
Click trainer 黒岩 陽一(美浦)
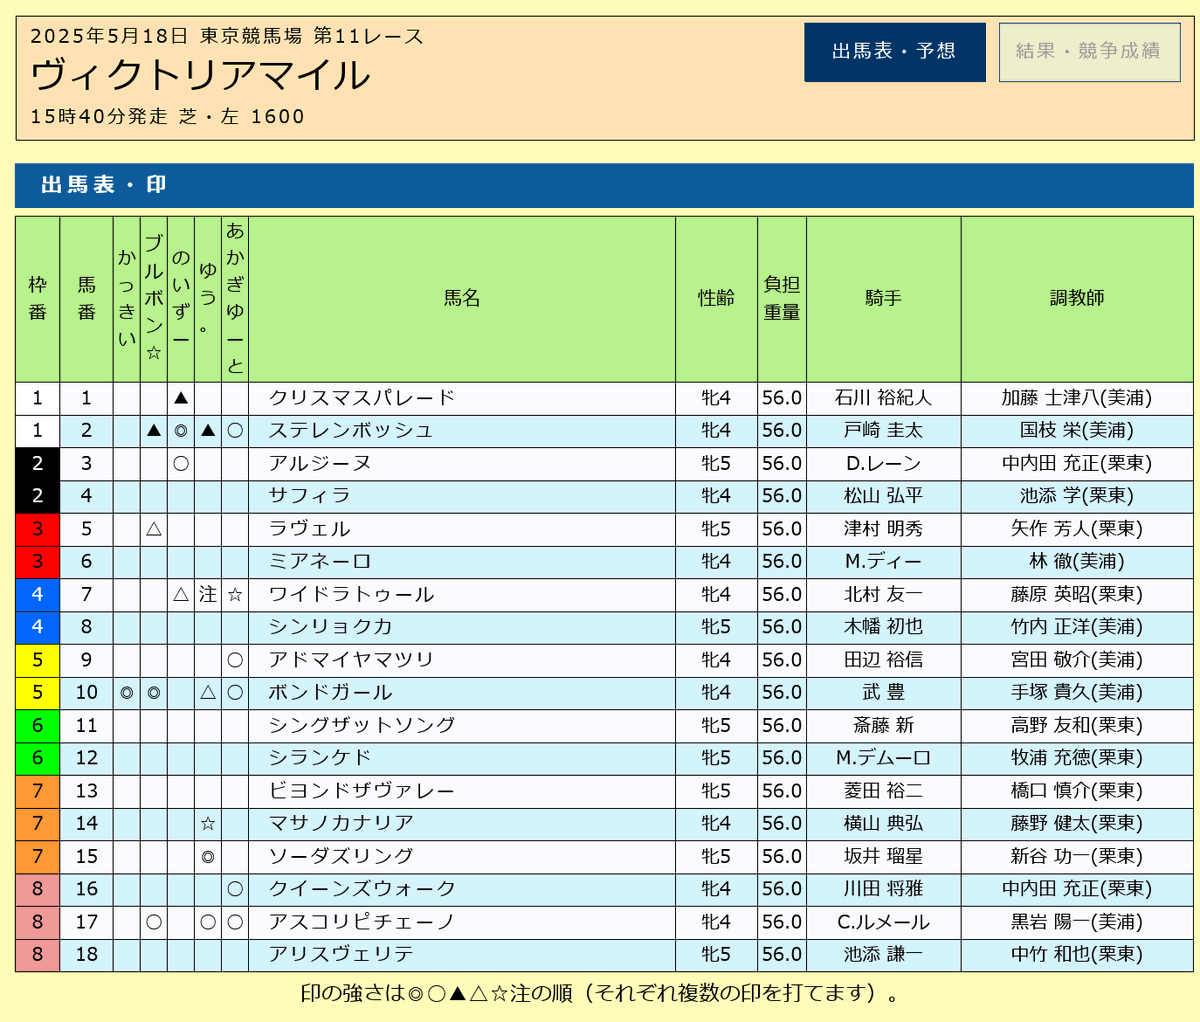tap(1077, 922)
